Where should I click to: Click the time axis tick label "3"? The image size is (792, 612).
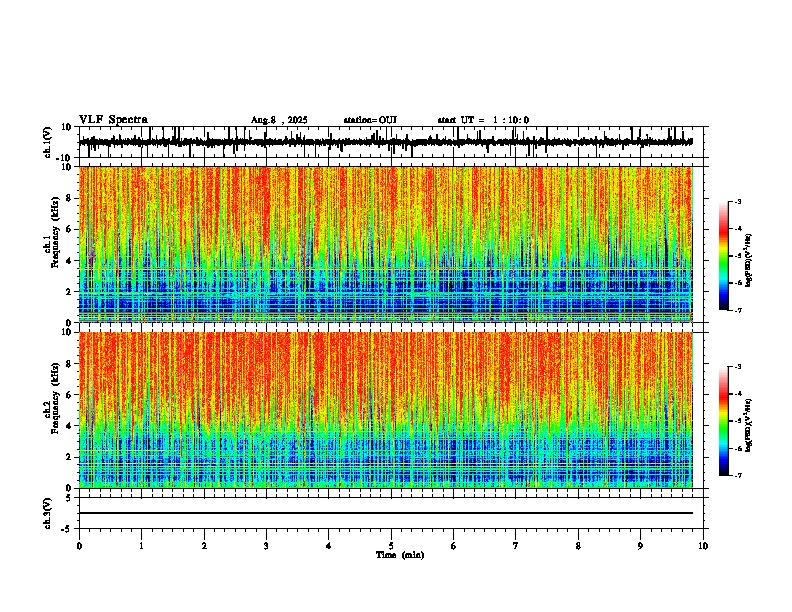(266, 546)
